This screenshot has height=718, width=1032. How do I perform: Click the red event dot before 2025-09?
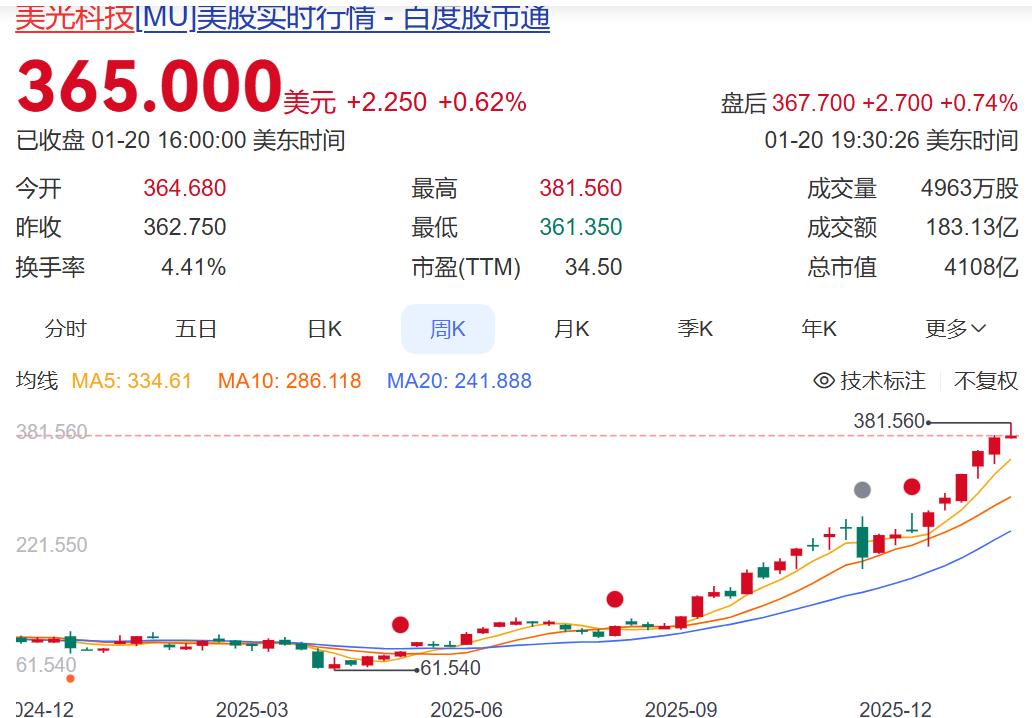tap(615, 599)
